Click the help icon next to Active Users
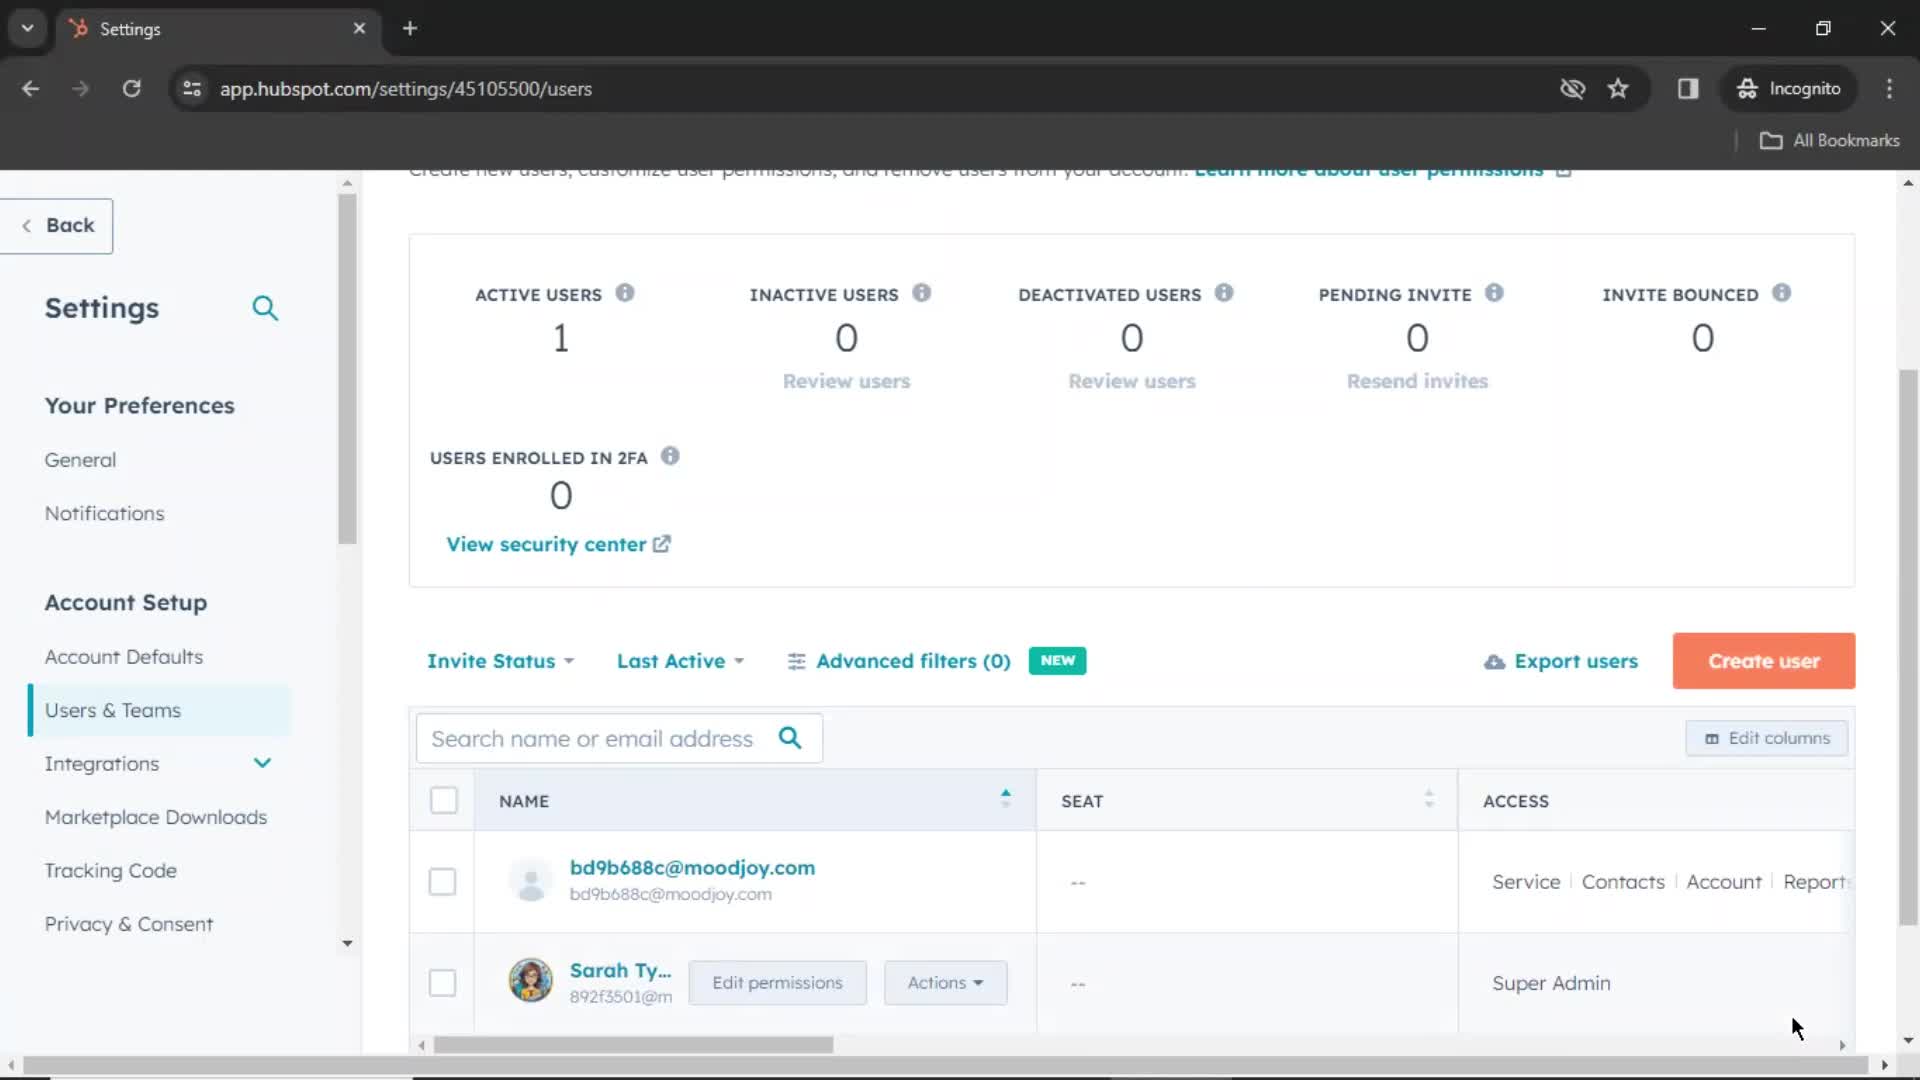 [624, 293]
